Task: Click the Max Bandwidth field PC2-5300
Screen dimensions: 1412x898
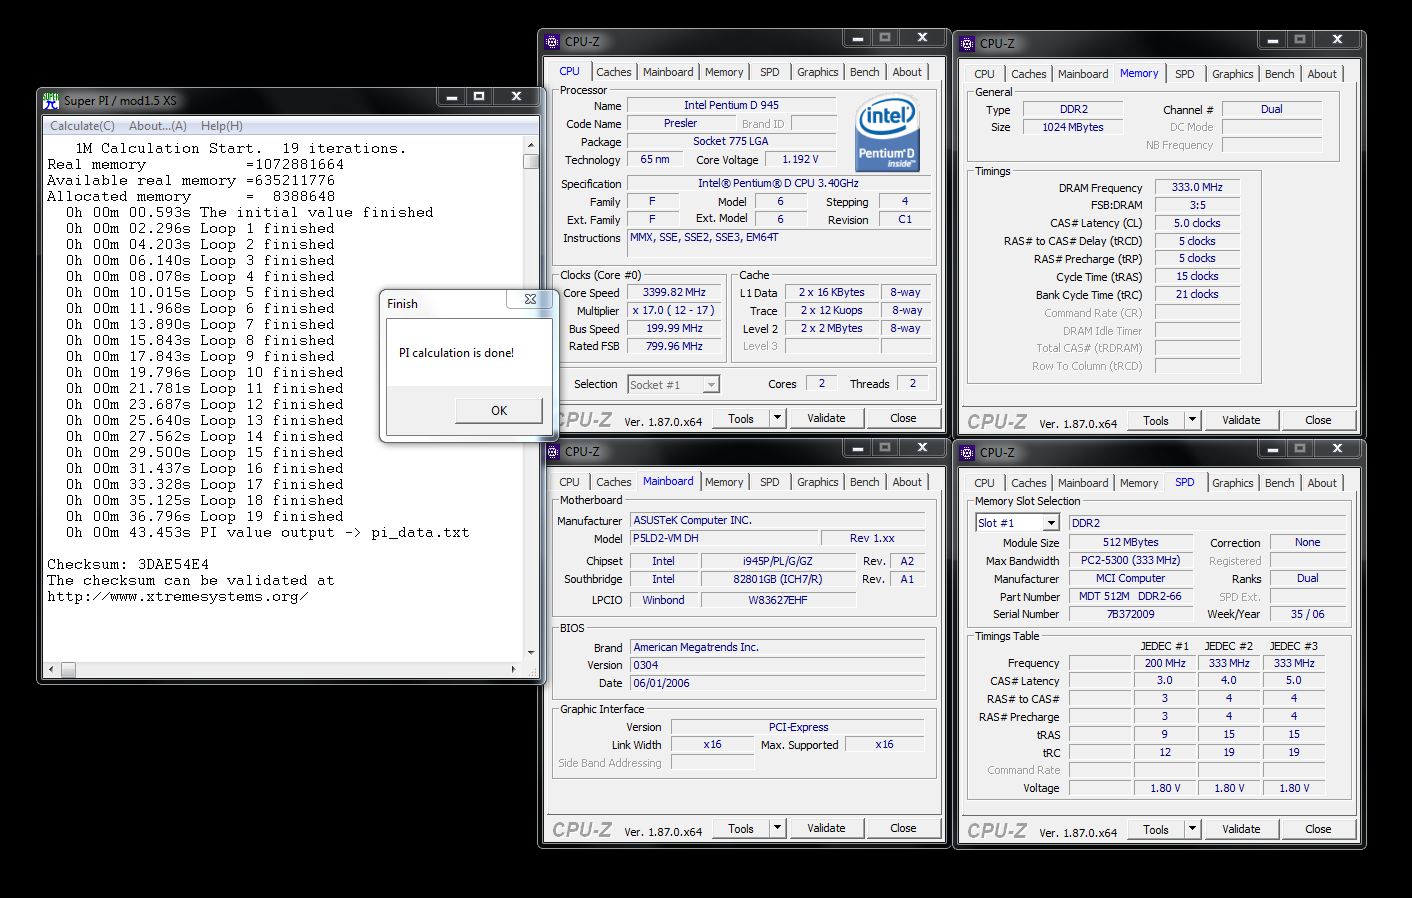Action: pyautogui.click(x=1130, y=560)
